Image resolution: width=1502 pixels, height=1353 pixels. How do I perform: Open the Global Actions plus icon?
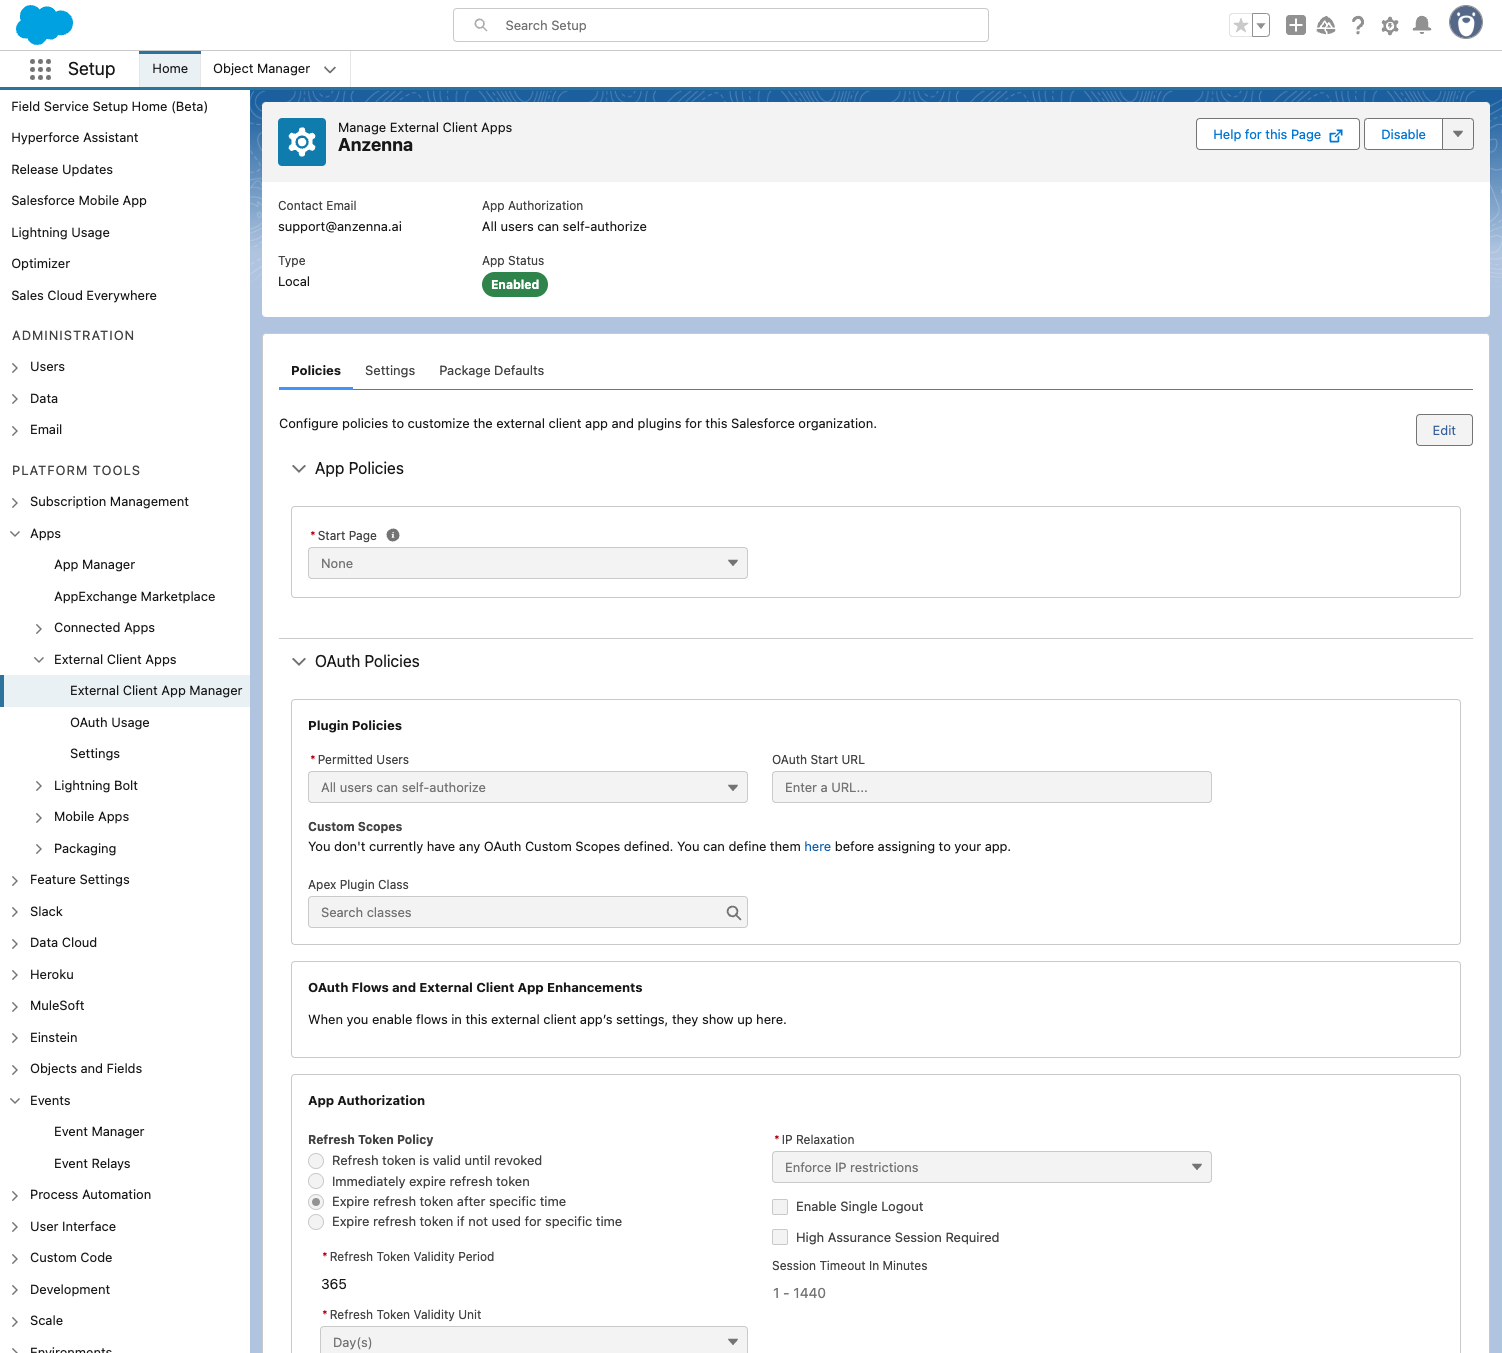click(1295, 26)
